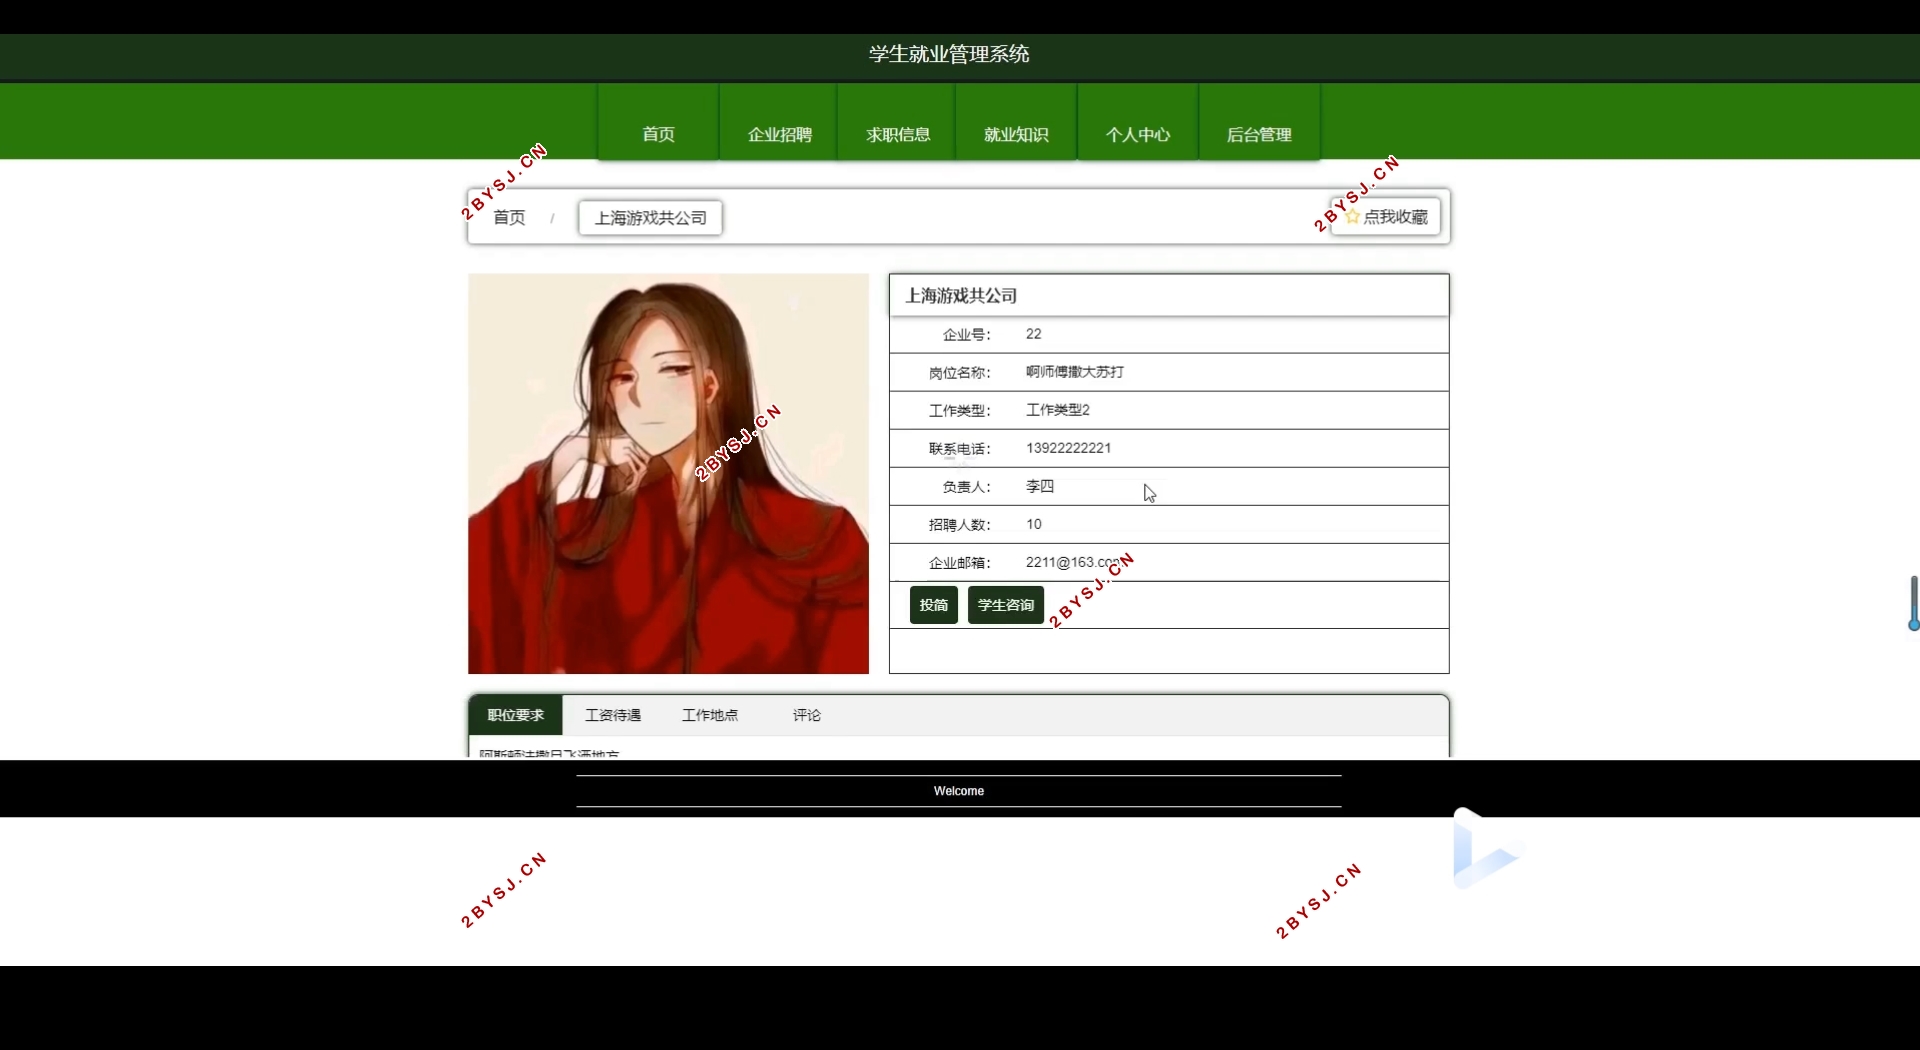Click the play arrow logo overlay

pyautogui.click(x=1487, y=849)
